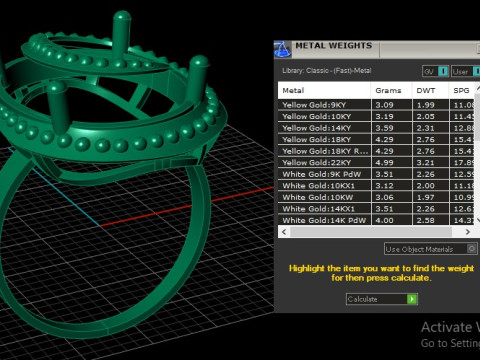
Task: Click the DWT value for Yellow Gold:18KY R...
Action: click(x=430, y=151)
